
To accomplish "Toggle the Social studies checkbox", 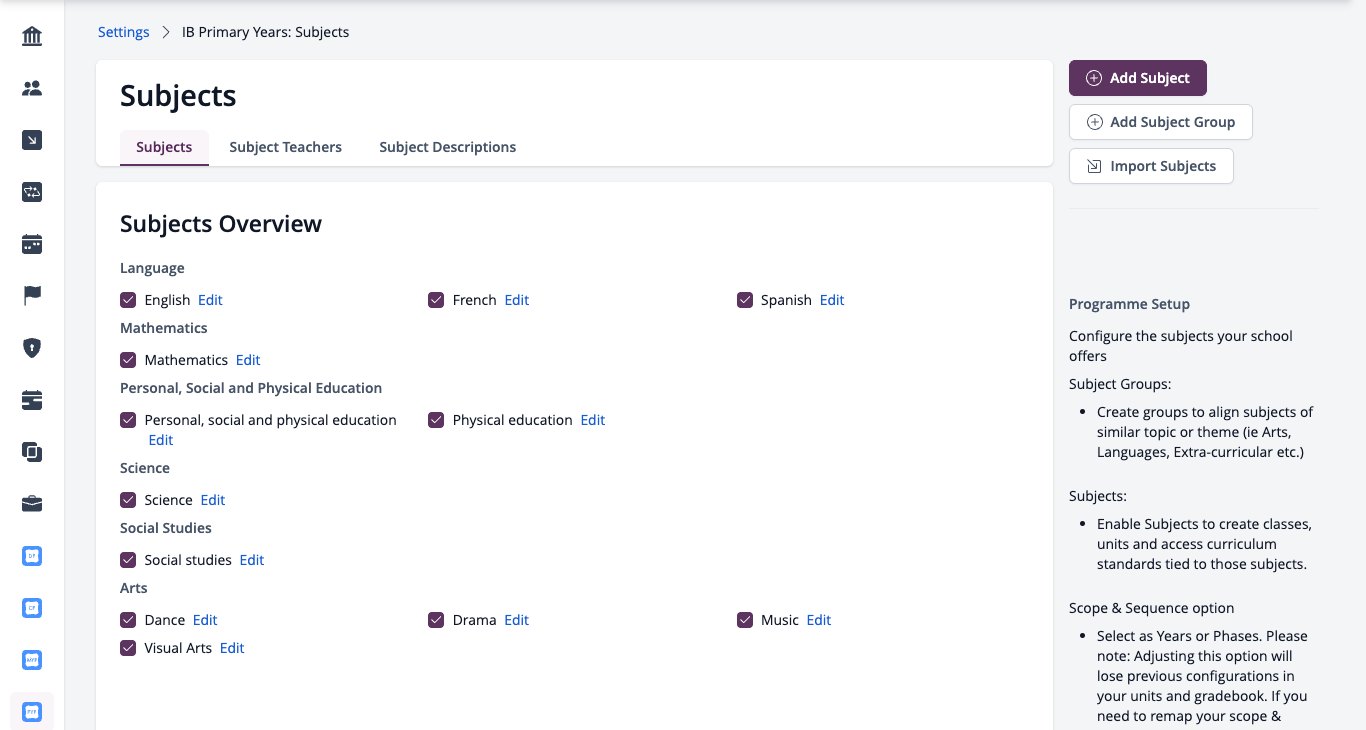I will point(128,560).
